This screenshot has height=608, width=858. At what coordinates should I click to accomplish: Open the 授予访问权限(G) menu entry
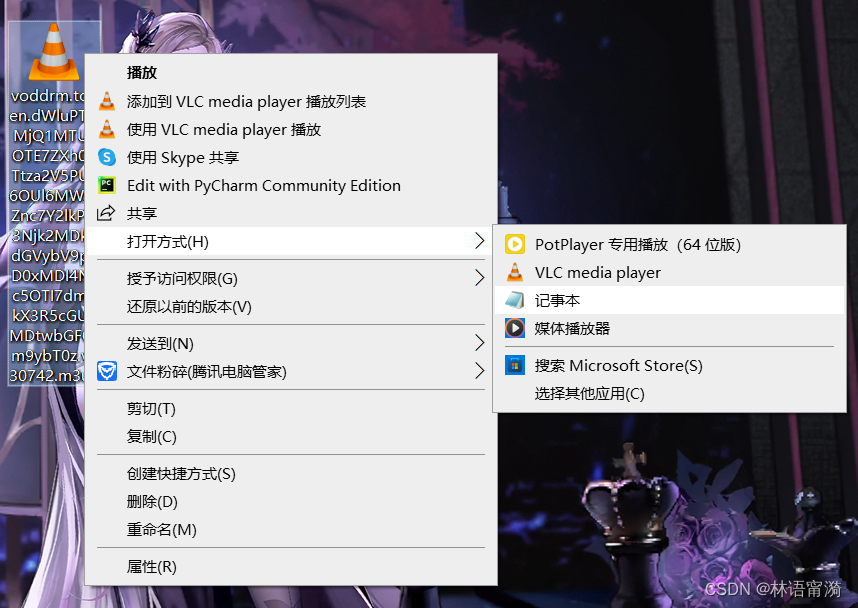(x=292, y=279)
